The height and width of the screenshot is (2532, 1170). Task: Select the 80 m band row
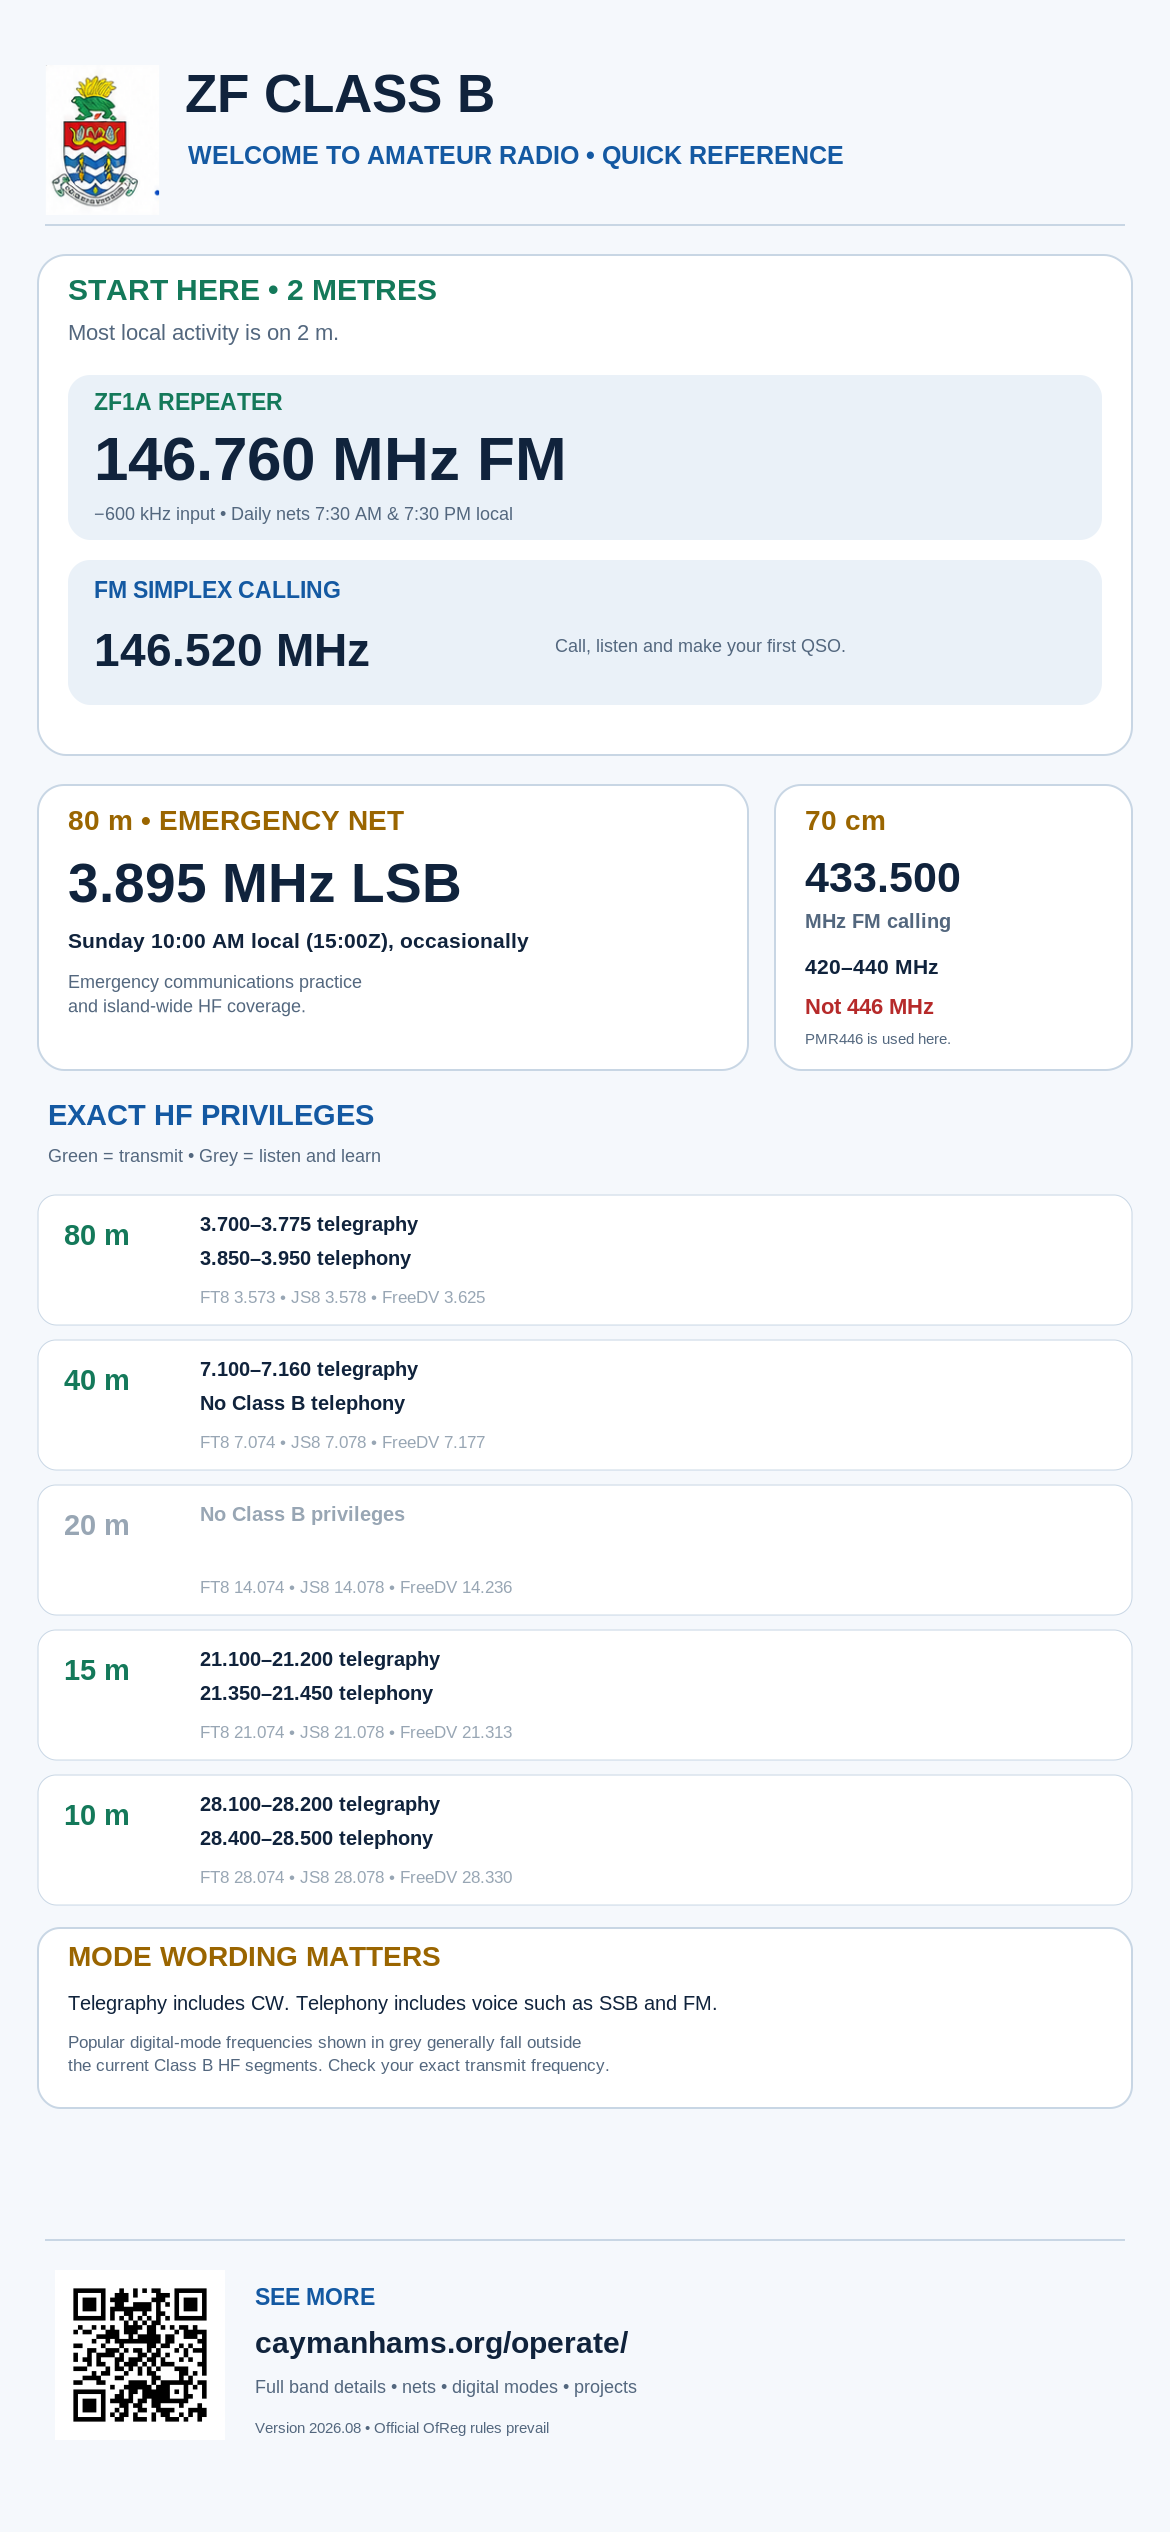(585, 1260)
